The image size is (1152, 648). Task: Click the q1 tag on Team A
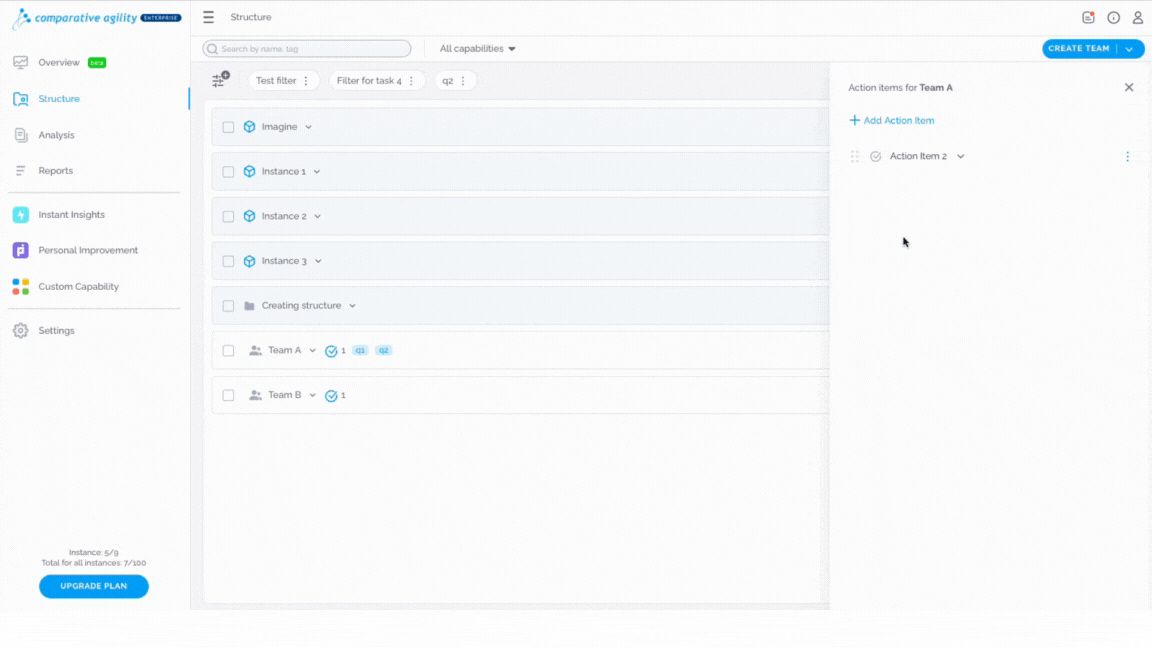pyautogui.click(x=360, y=350)
